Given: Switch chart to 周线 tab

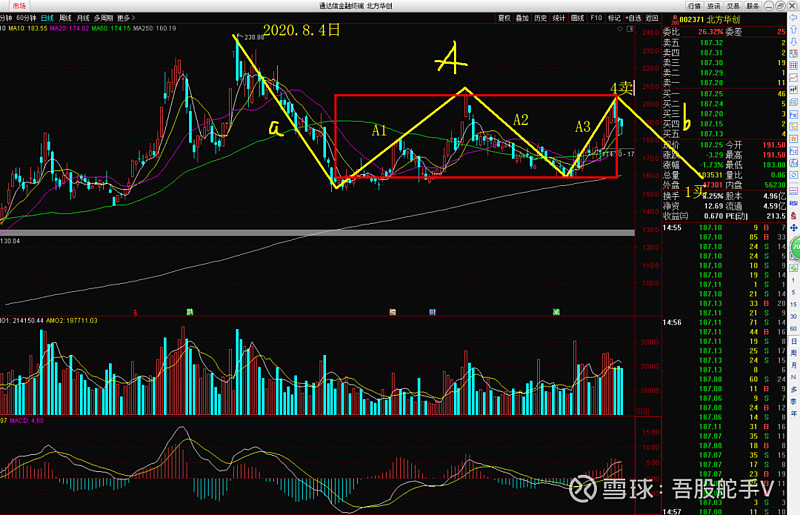Looking at the screenshot, I should click(65, 18).
